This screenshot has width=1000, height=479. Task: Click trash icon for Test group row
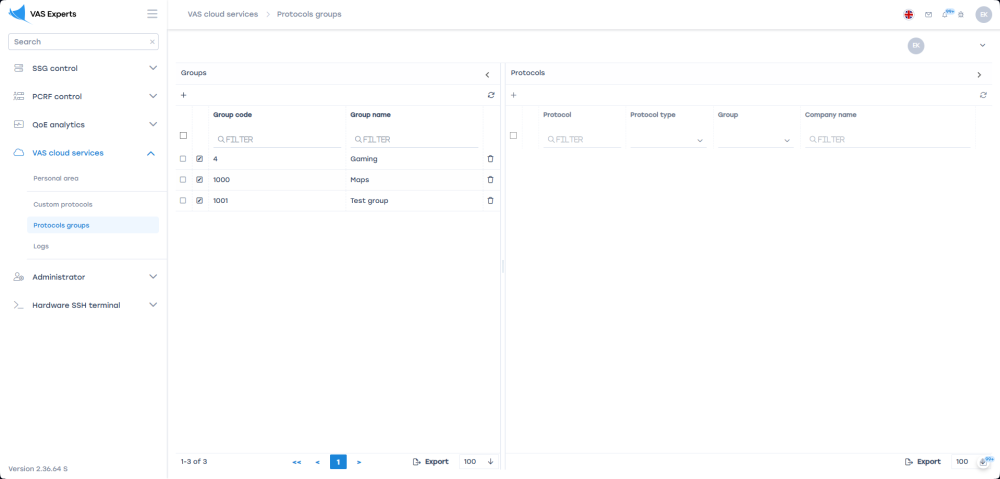pos(490,201)
